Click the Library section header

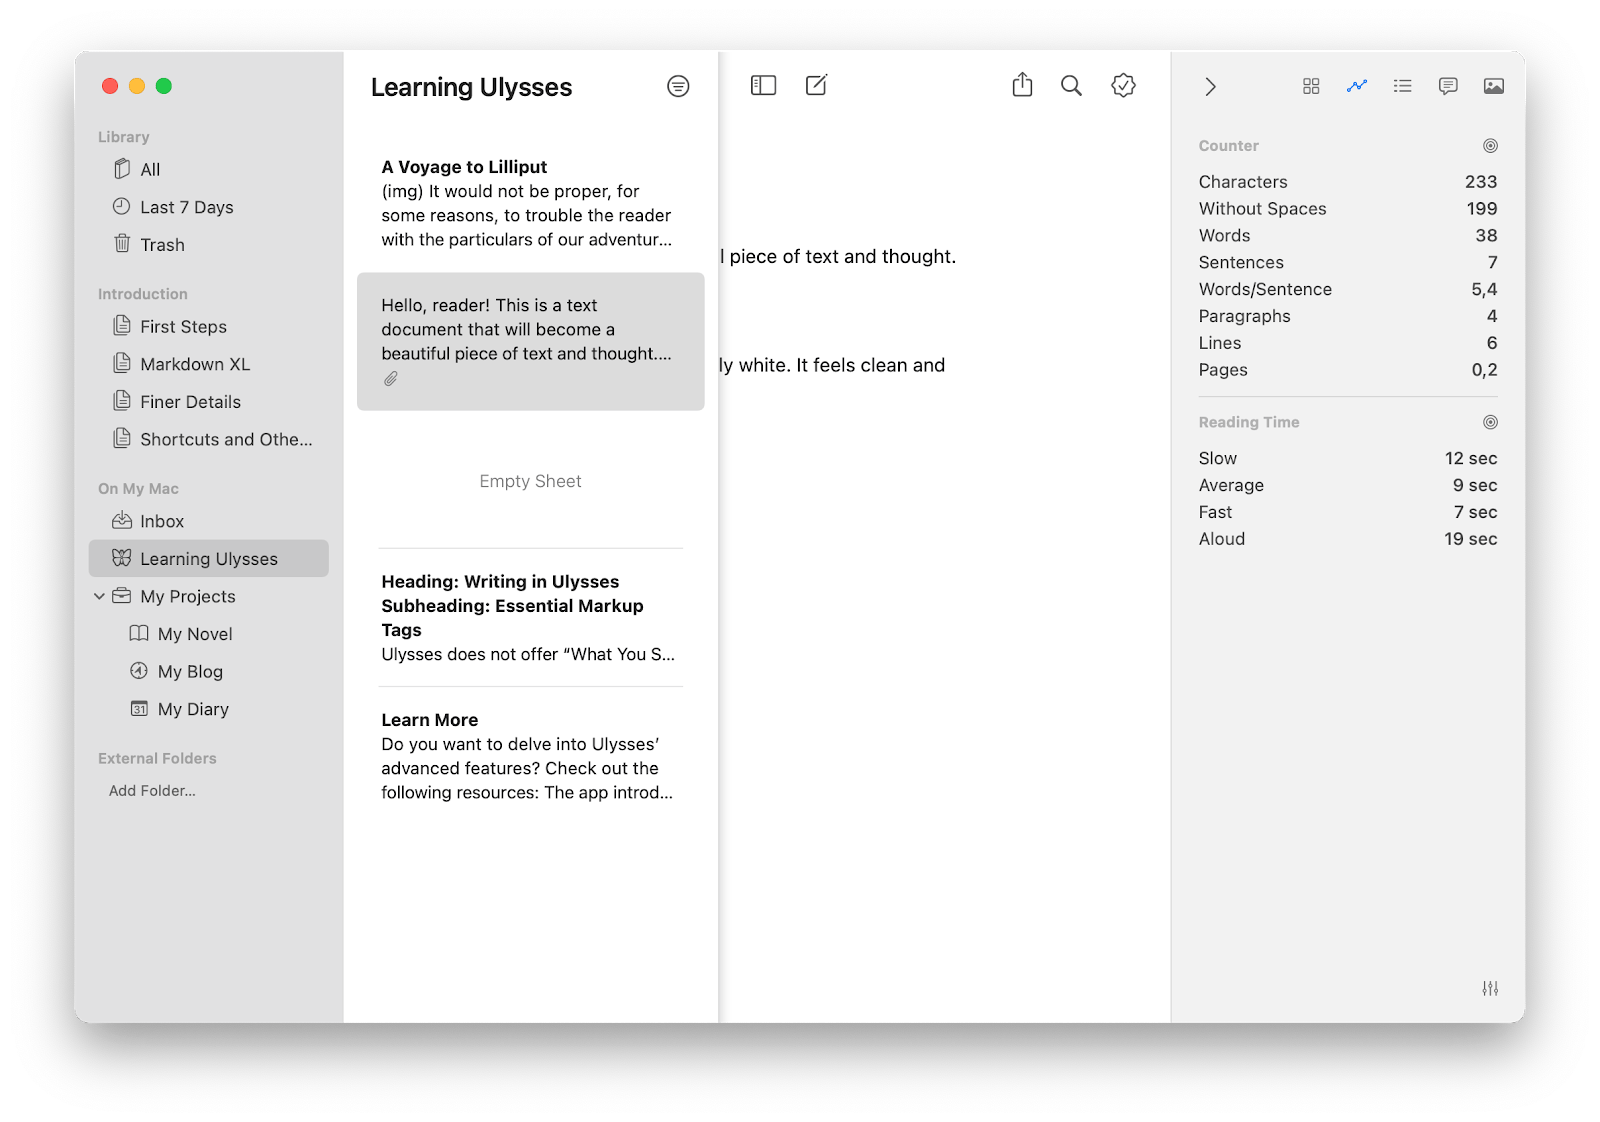(124, 137)
